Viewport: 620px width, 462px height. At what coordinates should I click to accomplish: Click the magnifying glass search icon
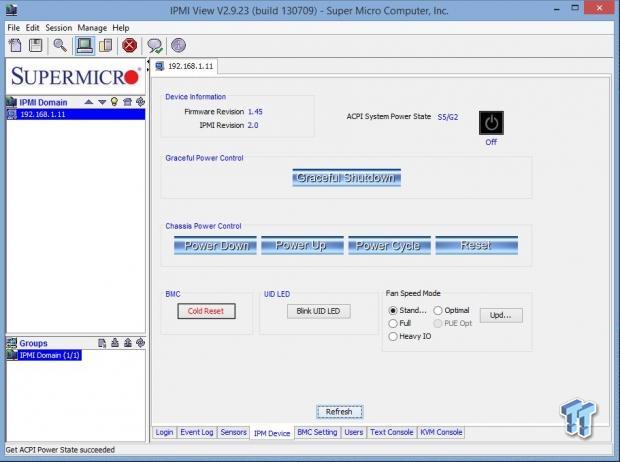60,45
